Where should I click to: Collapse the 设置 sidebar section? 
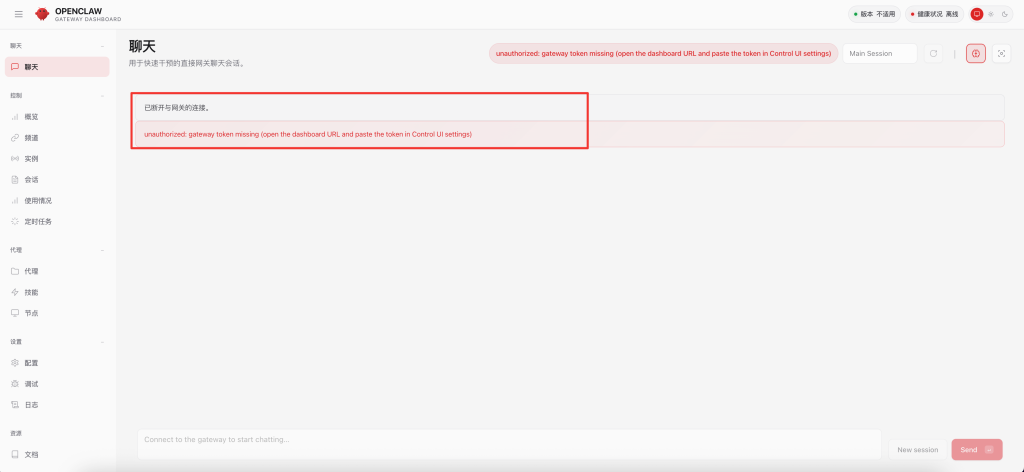tap(102, 342)
